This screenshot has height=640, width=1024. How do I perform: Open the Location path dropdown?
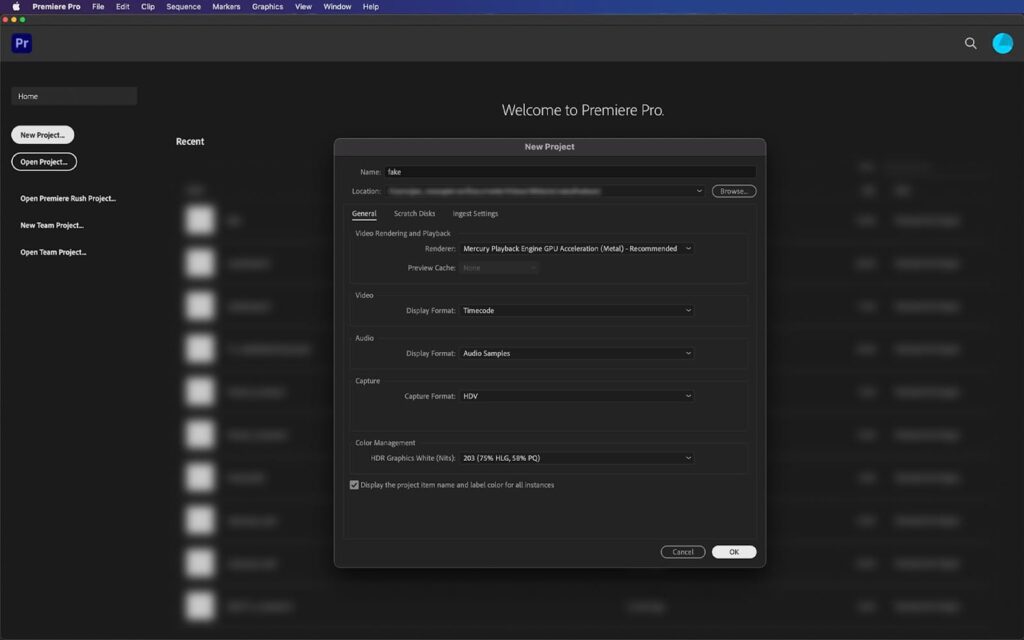pyautogui.click(x=545, y=191)
